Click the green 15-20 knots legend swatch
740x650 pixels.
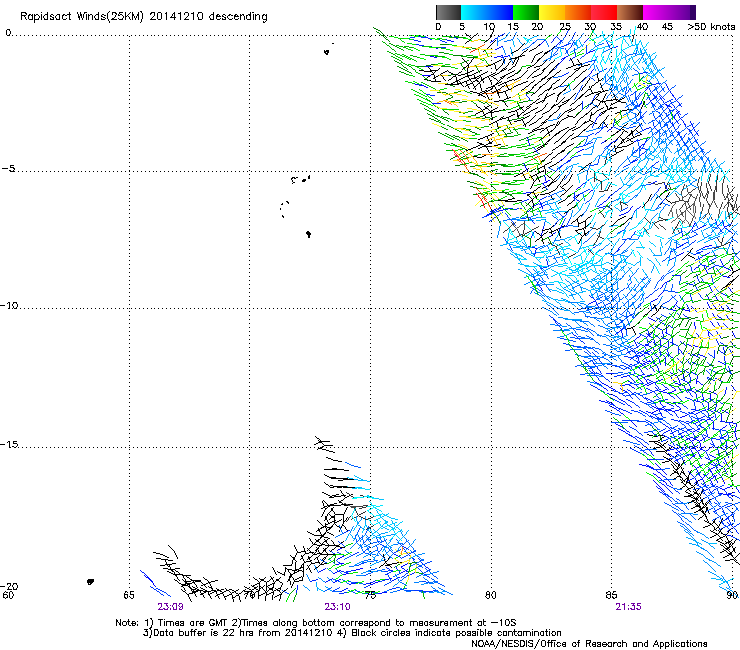tap(526, 12)
